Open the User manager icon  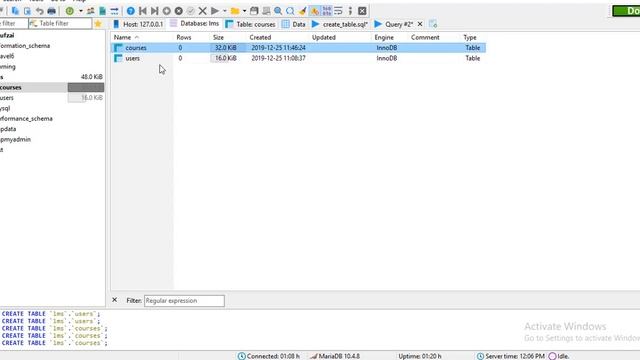pos(91,11)
